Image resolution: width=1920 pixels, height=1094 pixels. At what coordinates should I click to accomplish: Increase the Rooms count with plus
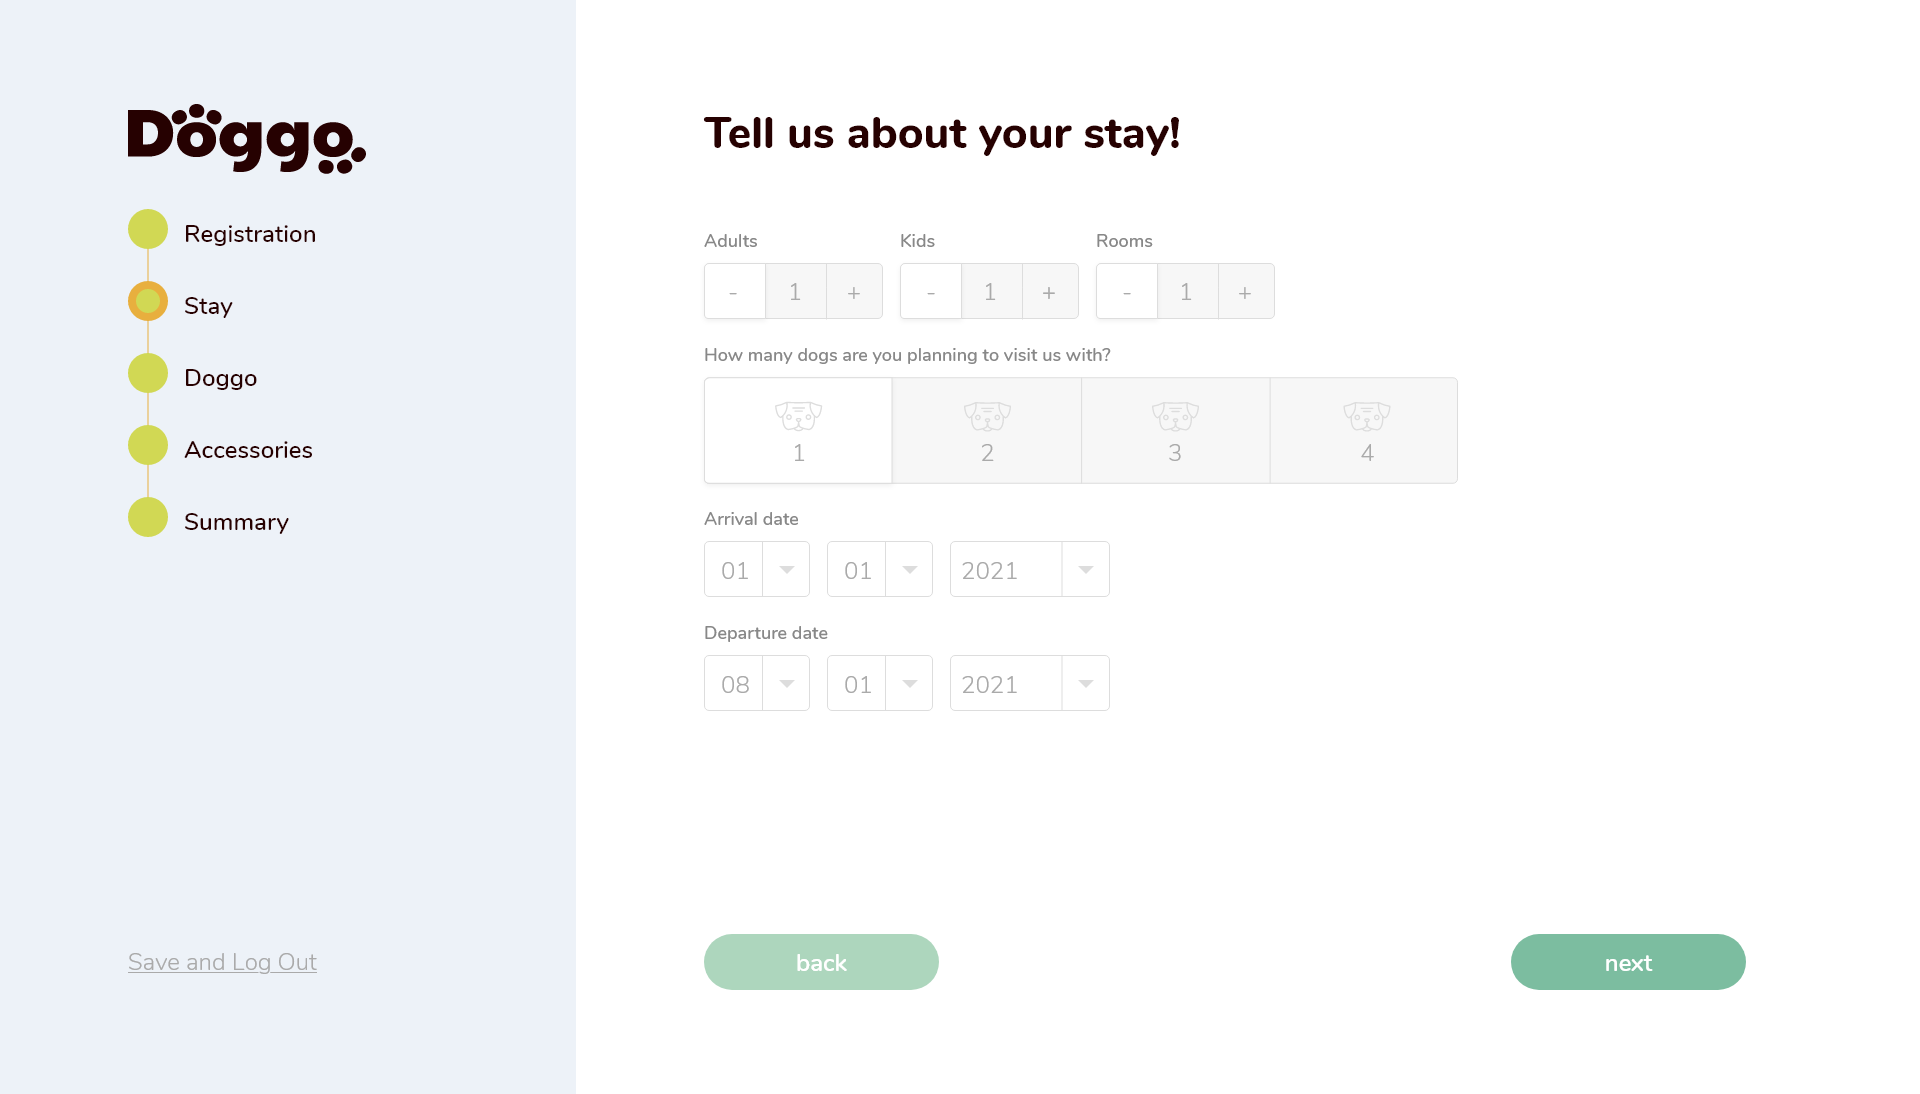tap(1245, 292)
